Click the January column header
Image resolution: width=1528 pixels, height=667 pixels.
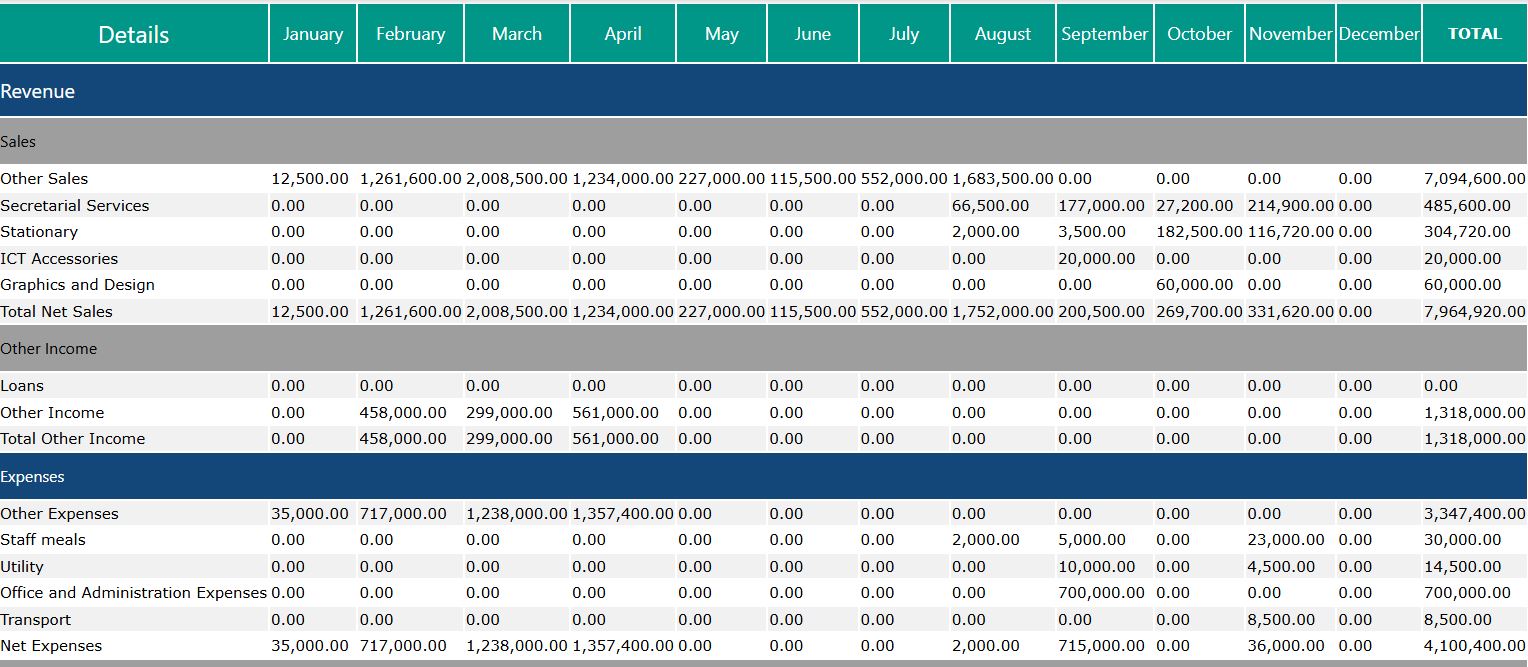(312, 33)
